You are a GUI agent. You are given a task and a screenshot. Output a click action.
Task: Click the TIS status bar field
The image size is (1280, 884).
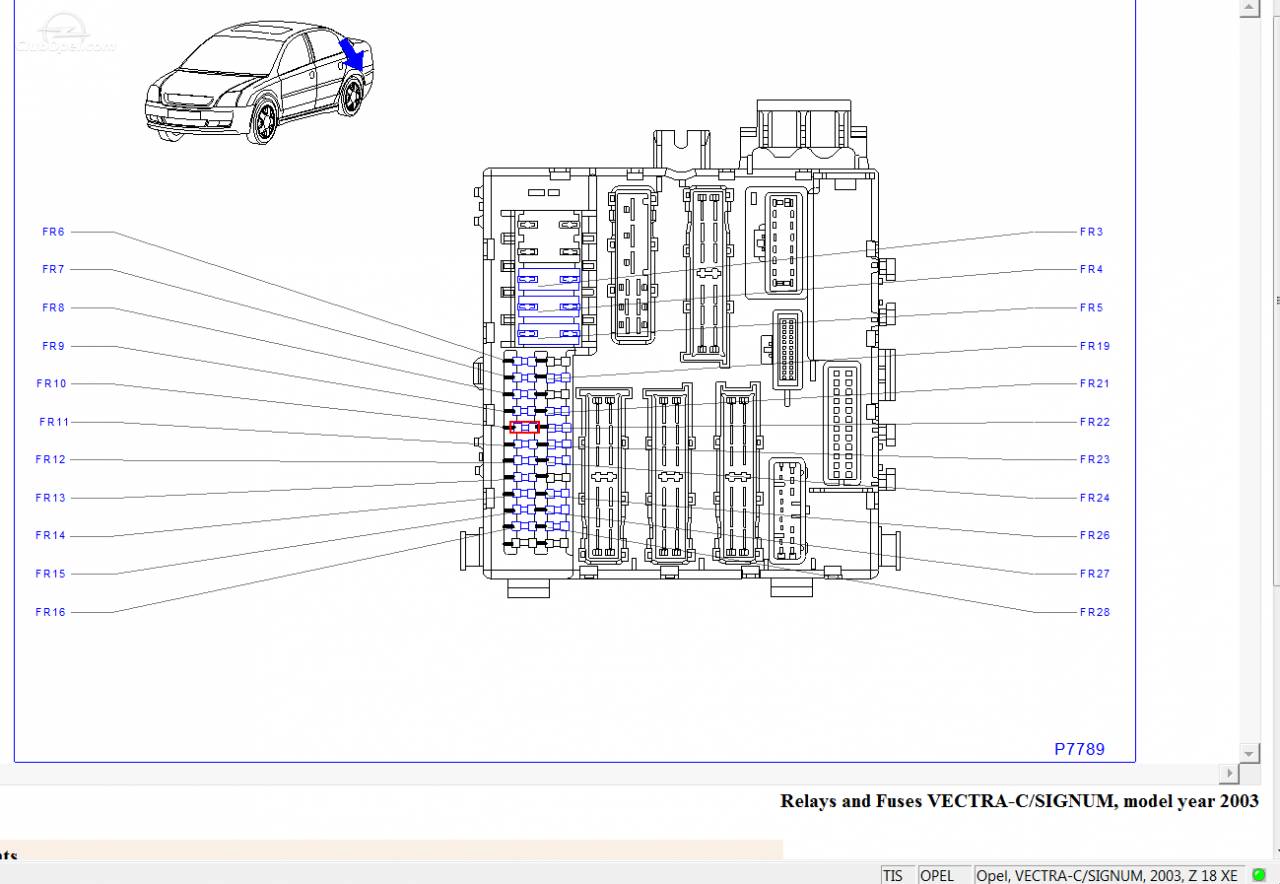pos(898,875)
